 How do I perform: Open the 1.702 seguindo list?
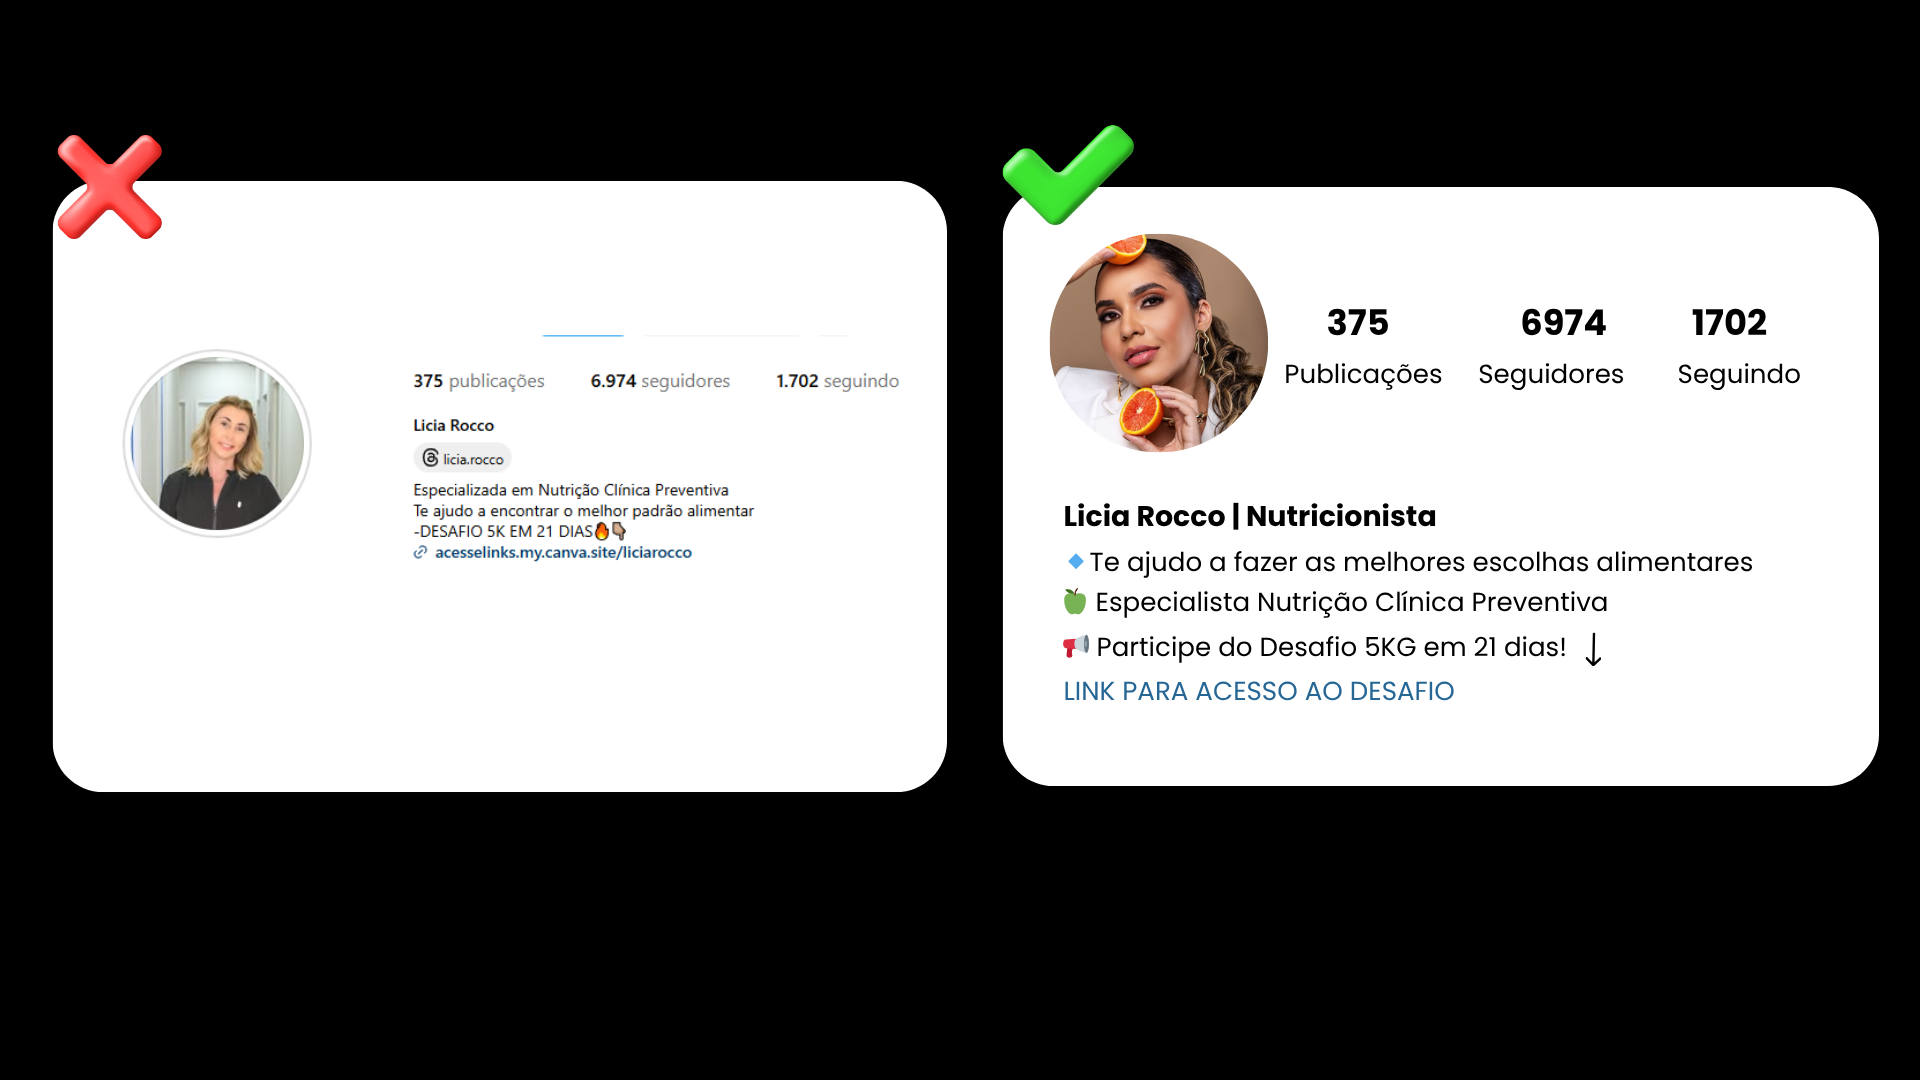coord(838,381)
